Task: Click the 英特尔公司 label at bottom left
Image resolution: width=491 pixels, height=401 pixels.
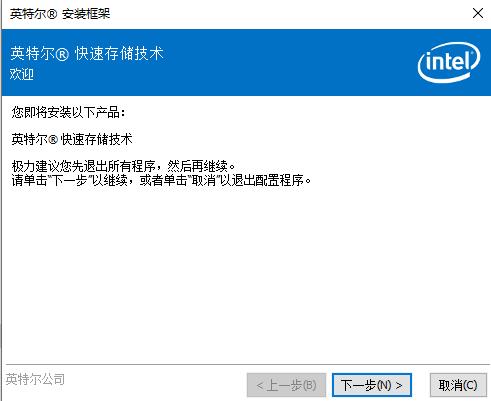Action: point(35,379)
